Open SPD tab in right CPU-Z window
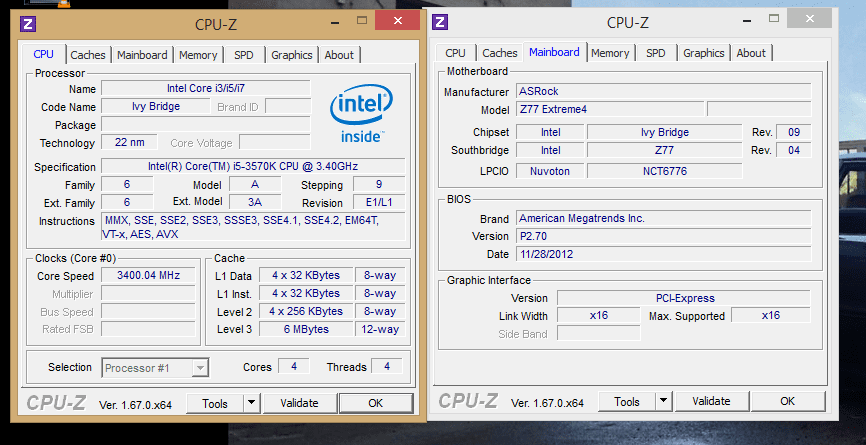 (x=656, y=53)
